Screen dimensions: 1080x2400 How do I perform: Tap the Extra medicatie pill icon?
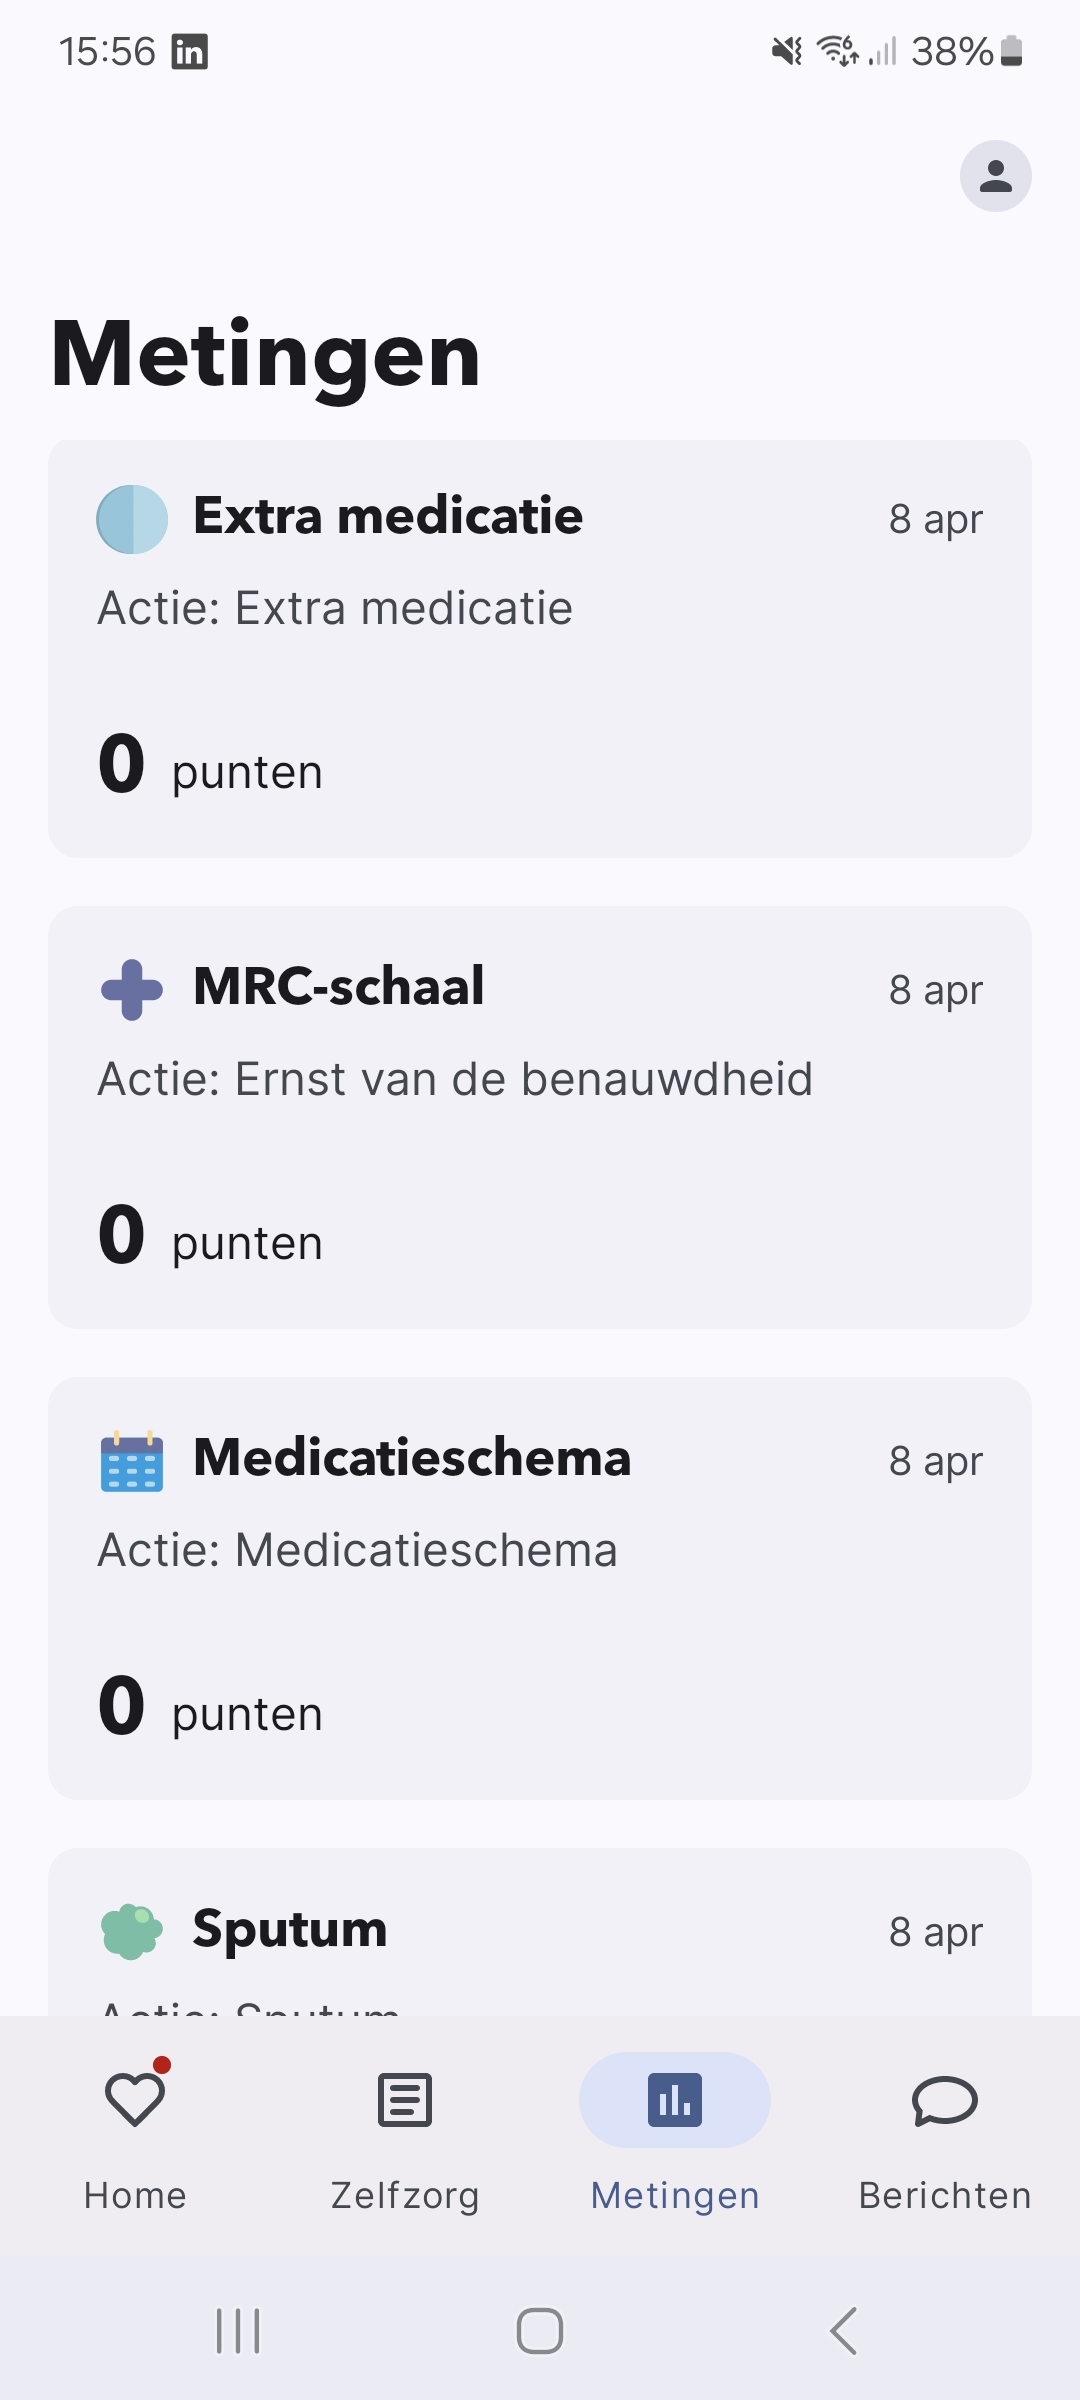click(x=132, y=519)
